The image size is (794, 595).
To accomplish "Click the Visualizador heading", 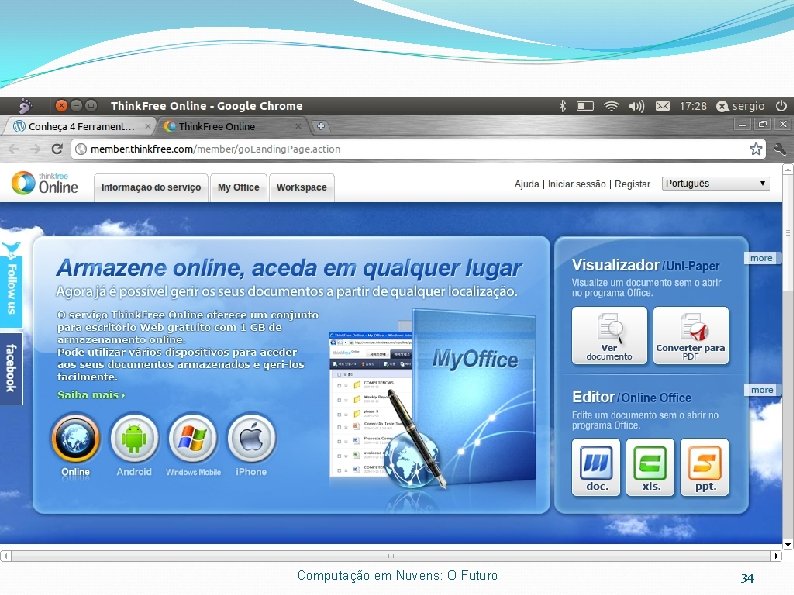I will [x=615, y=265].
